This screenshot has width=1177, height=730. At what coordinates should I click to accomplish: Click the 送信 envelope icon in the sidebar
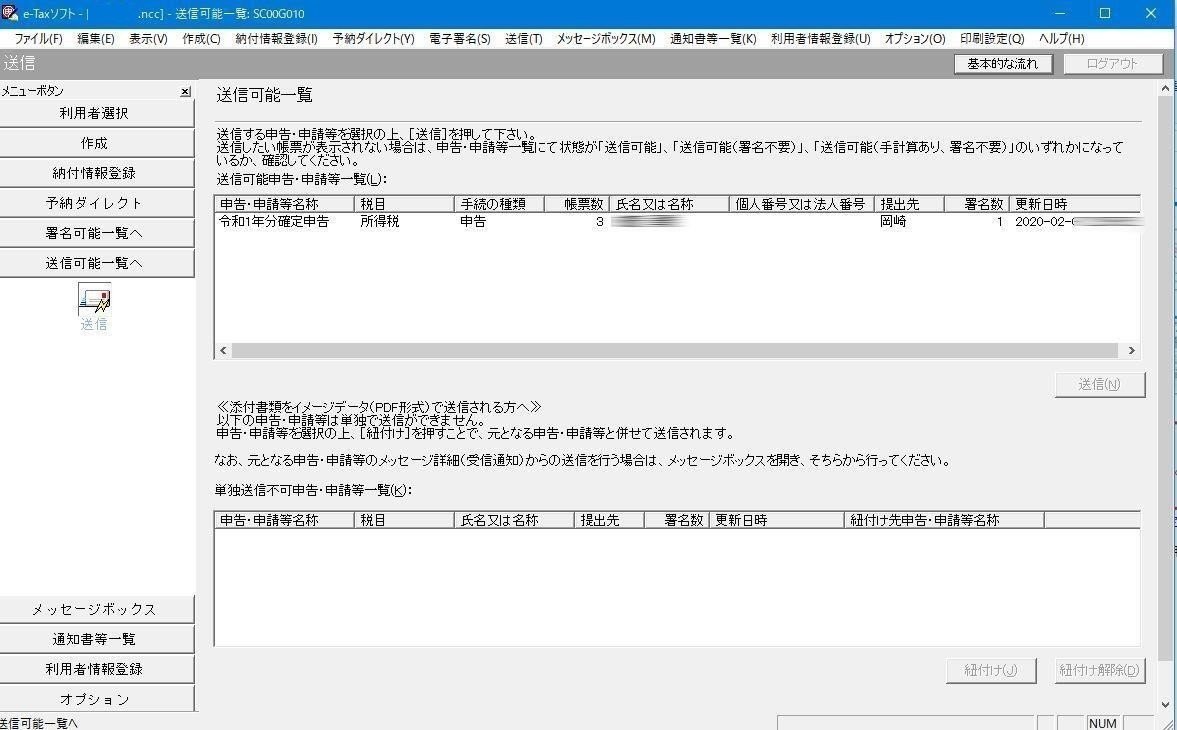pyautogui.click(x=93, y=300)
